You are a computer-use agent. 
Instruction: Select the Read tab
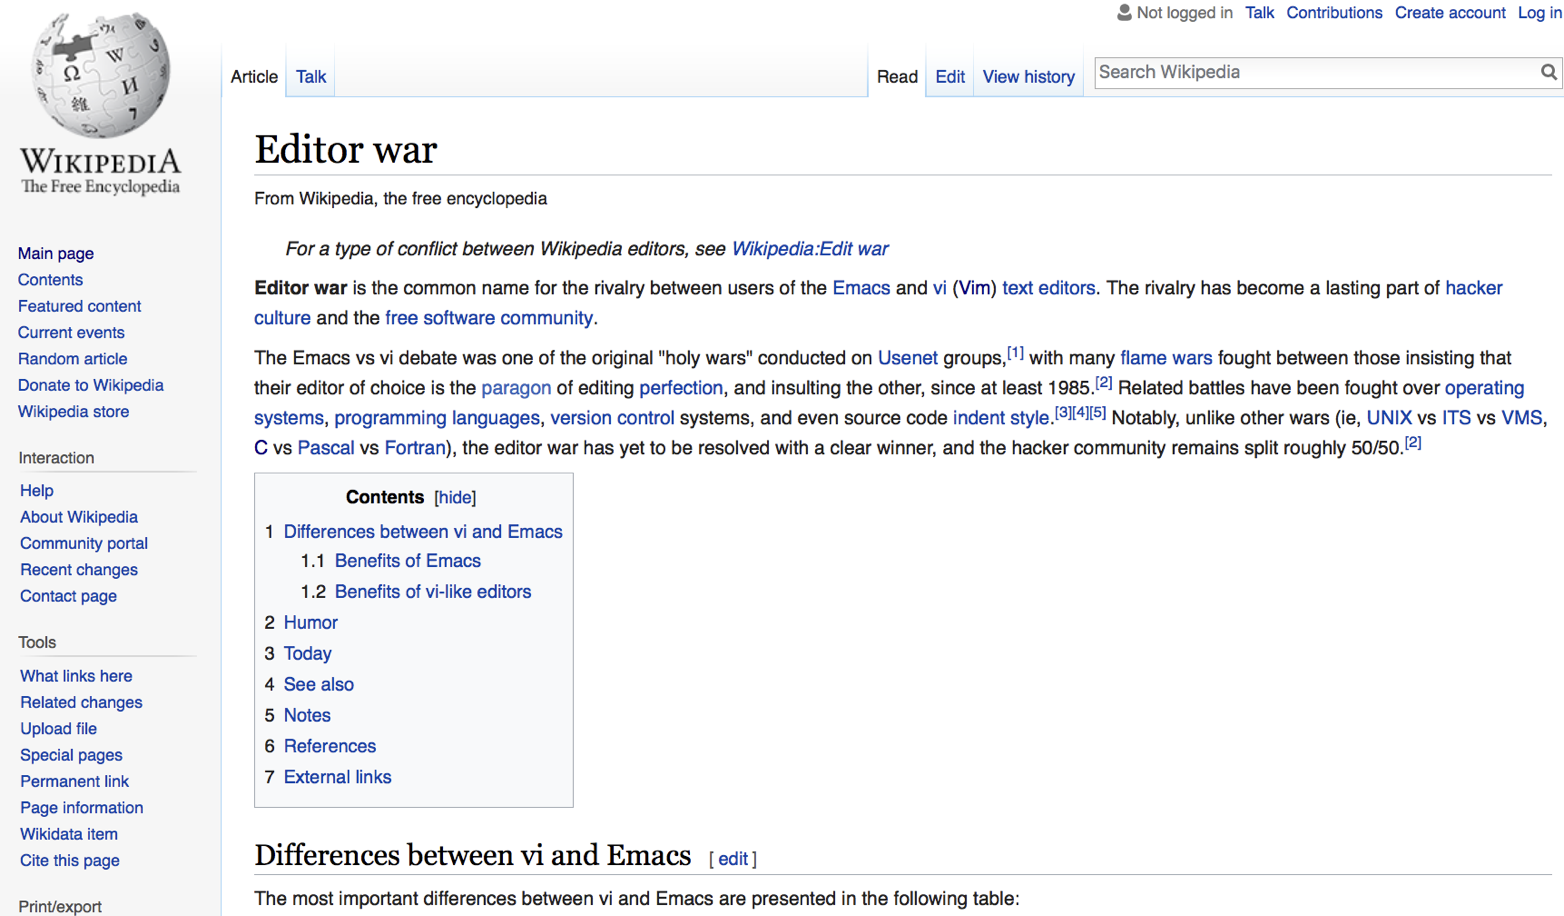click(x=897, y=76)
